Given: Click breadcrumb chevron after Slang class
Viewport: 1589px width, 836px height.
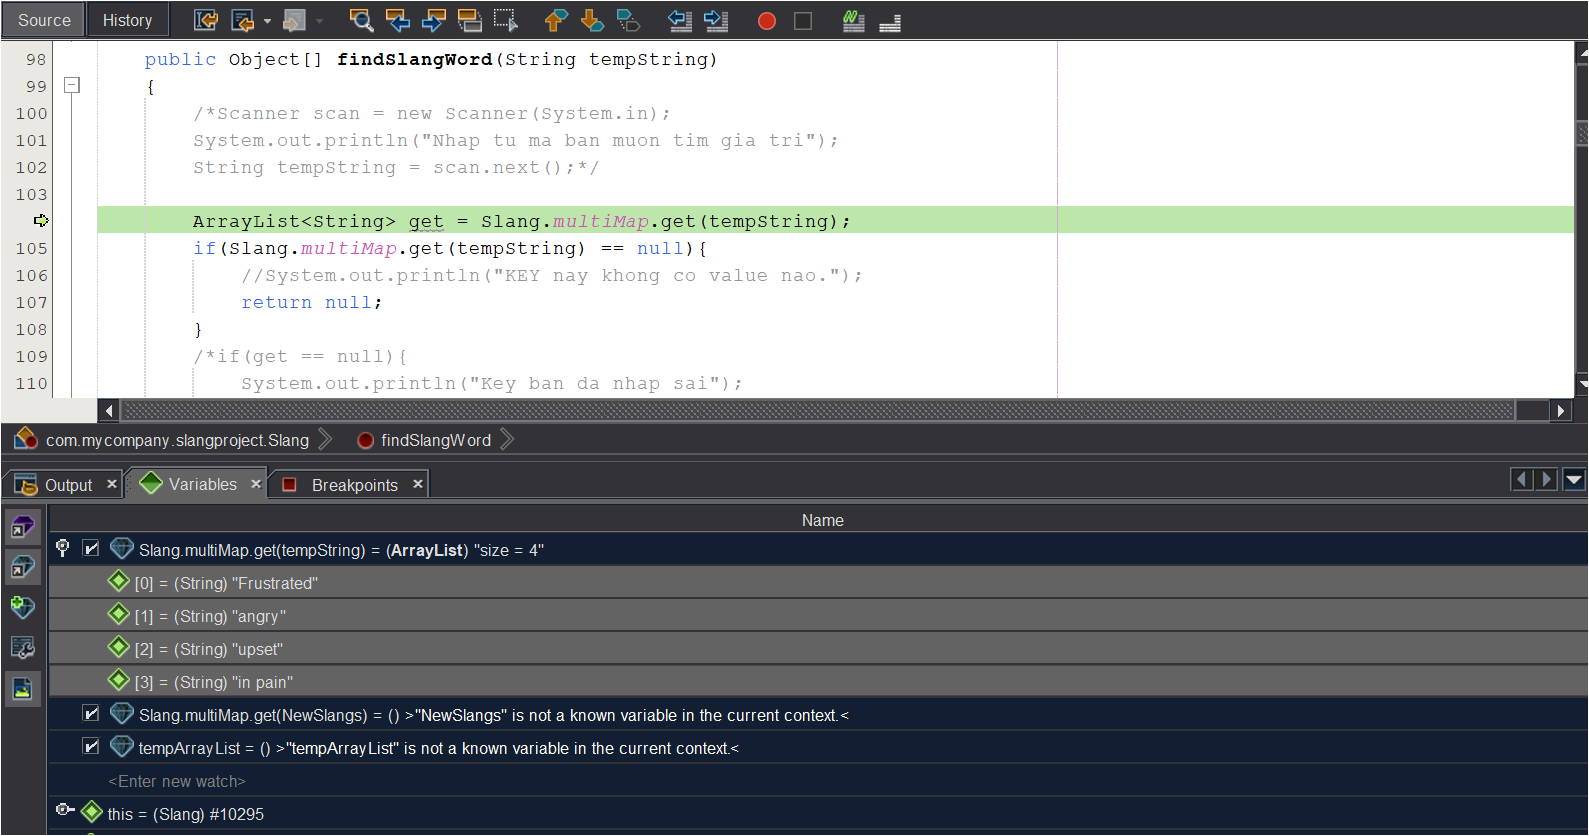Looking at the screenshot, I should click(325, 439).
